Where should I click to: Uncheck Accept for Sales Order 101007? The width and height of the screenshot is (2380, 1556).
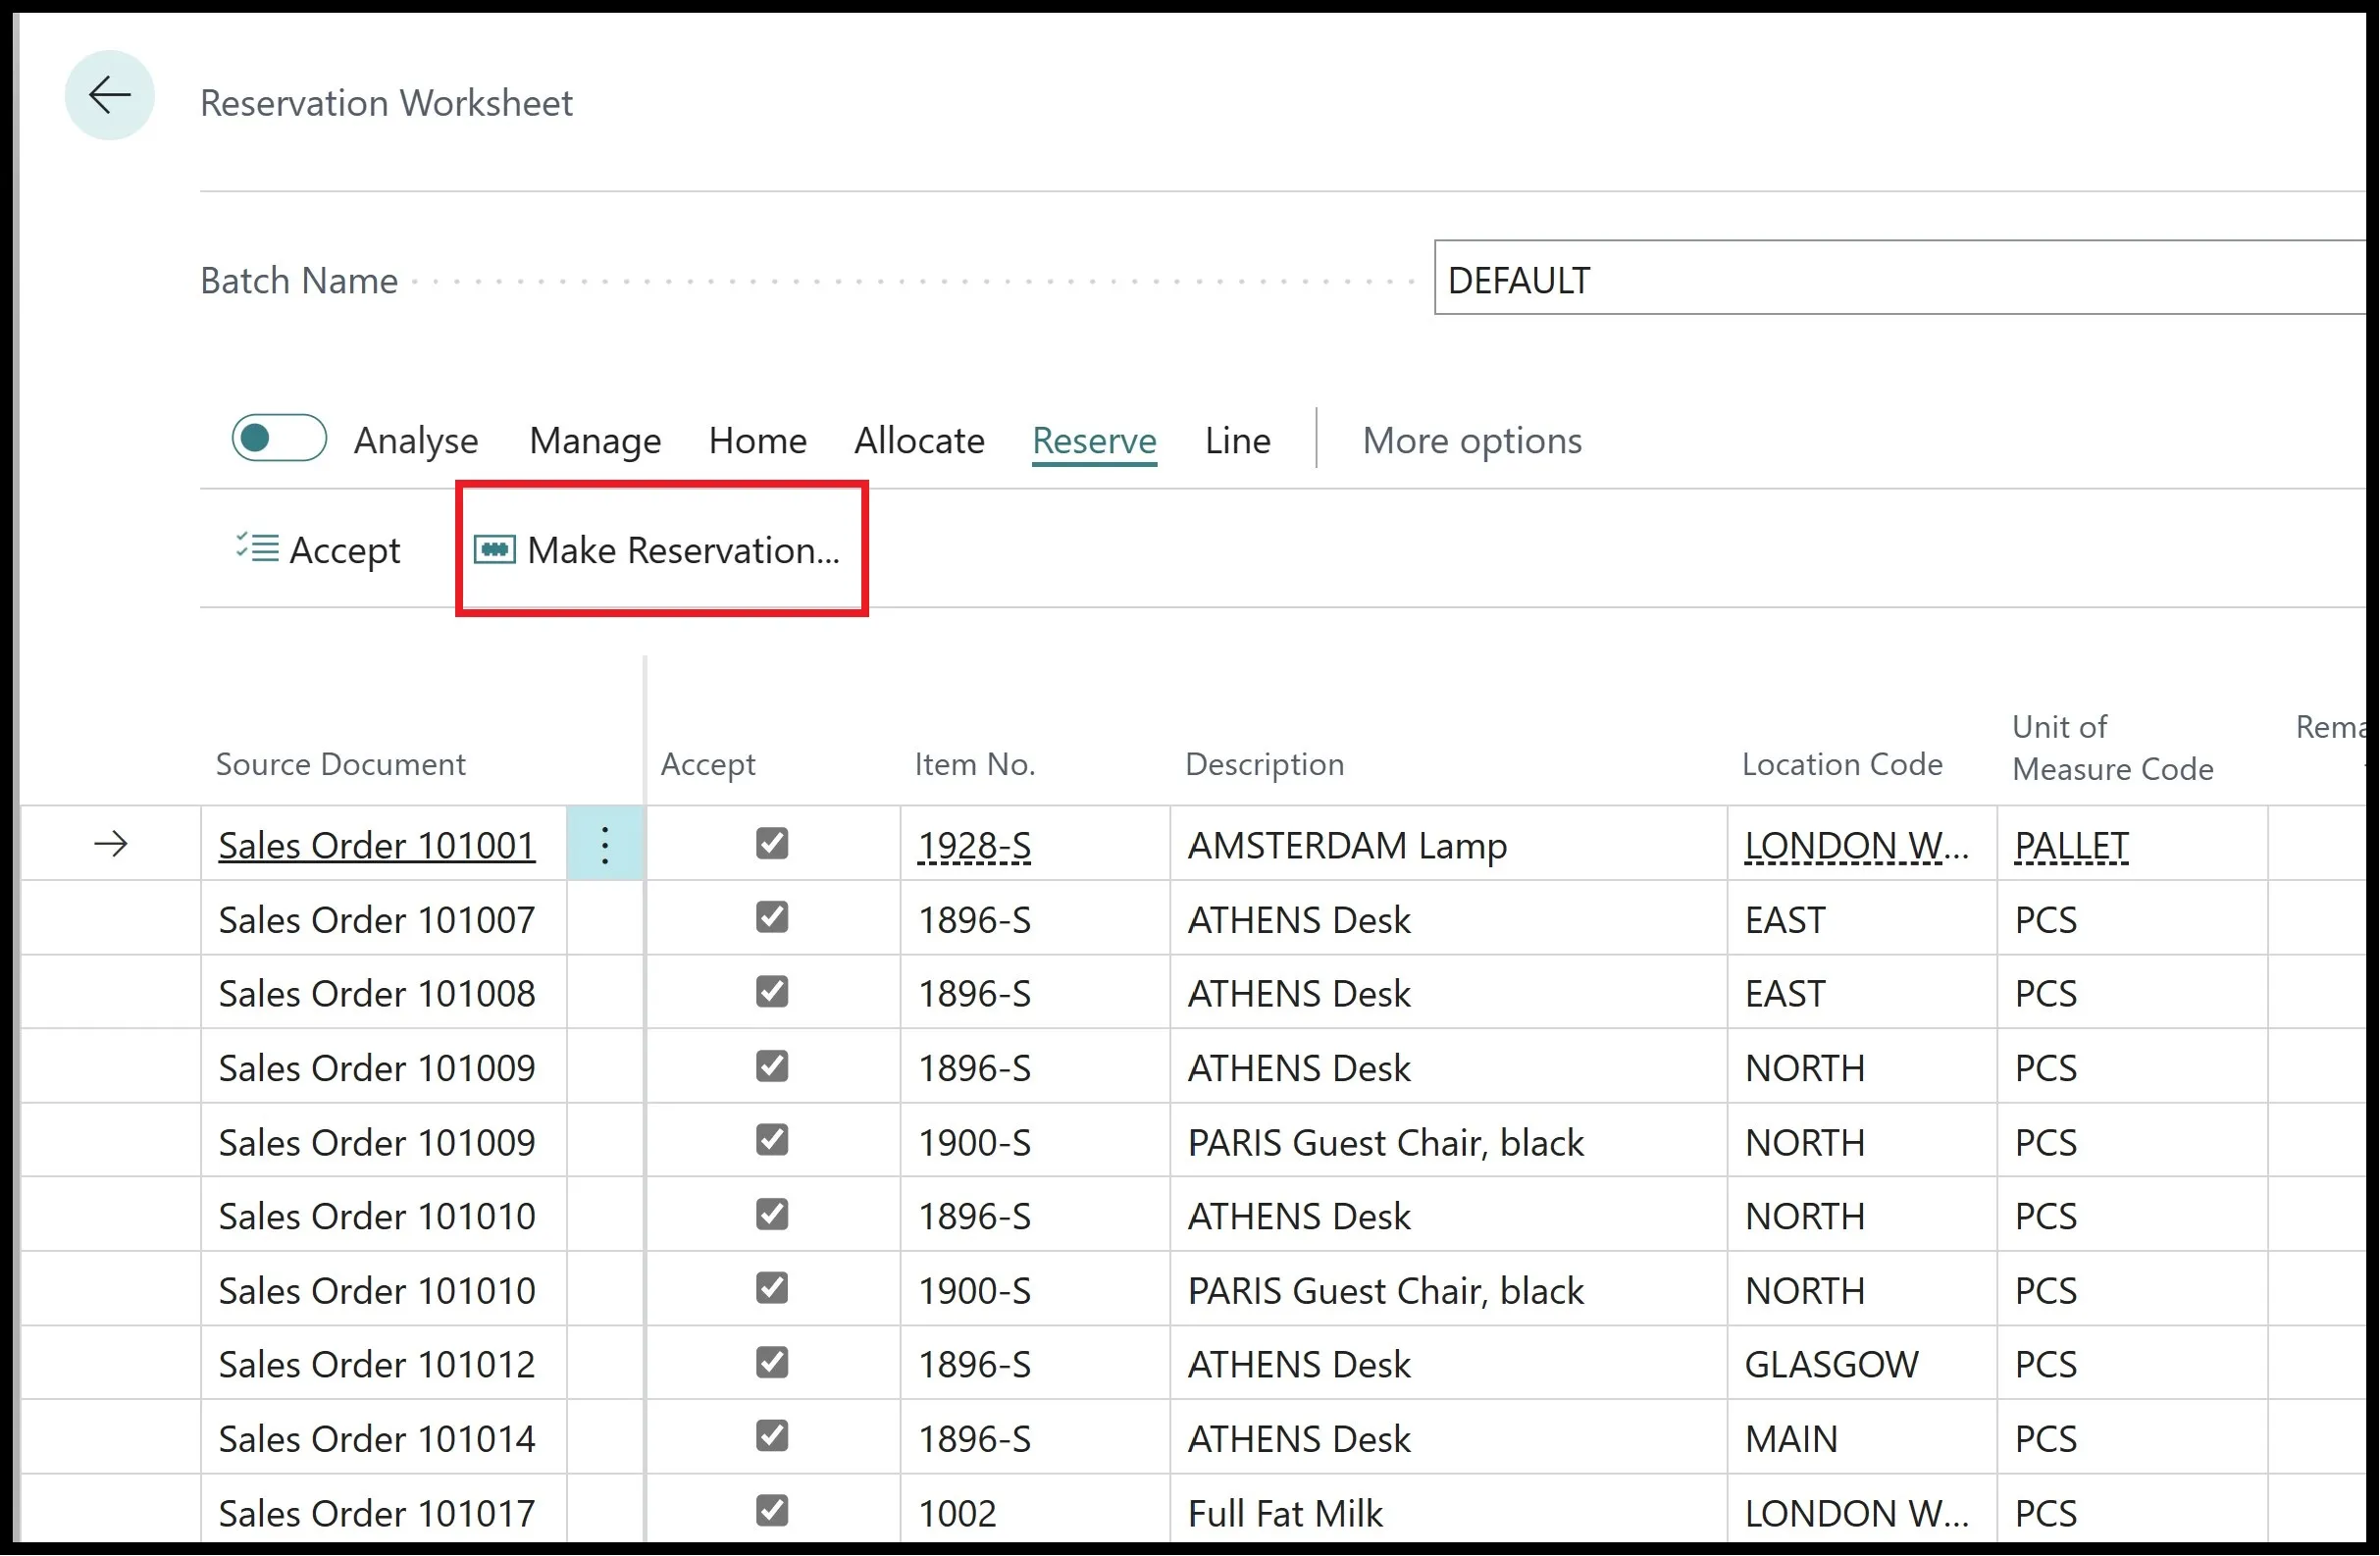(x=772, y=918)
